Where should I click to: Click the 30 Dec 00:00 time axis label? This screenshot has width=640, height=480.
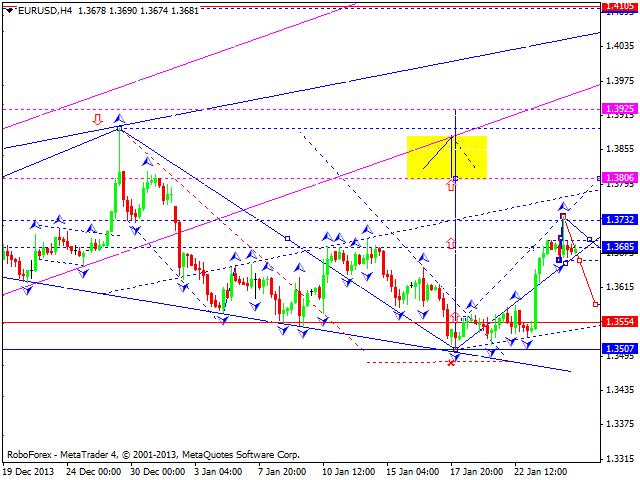pos(158,471)
